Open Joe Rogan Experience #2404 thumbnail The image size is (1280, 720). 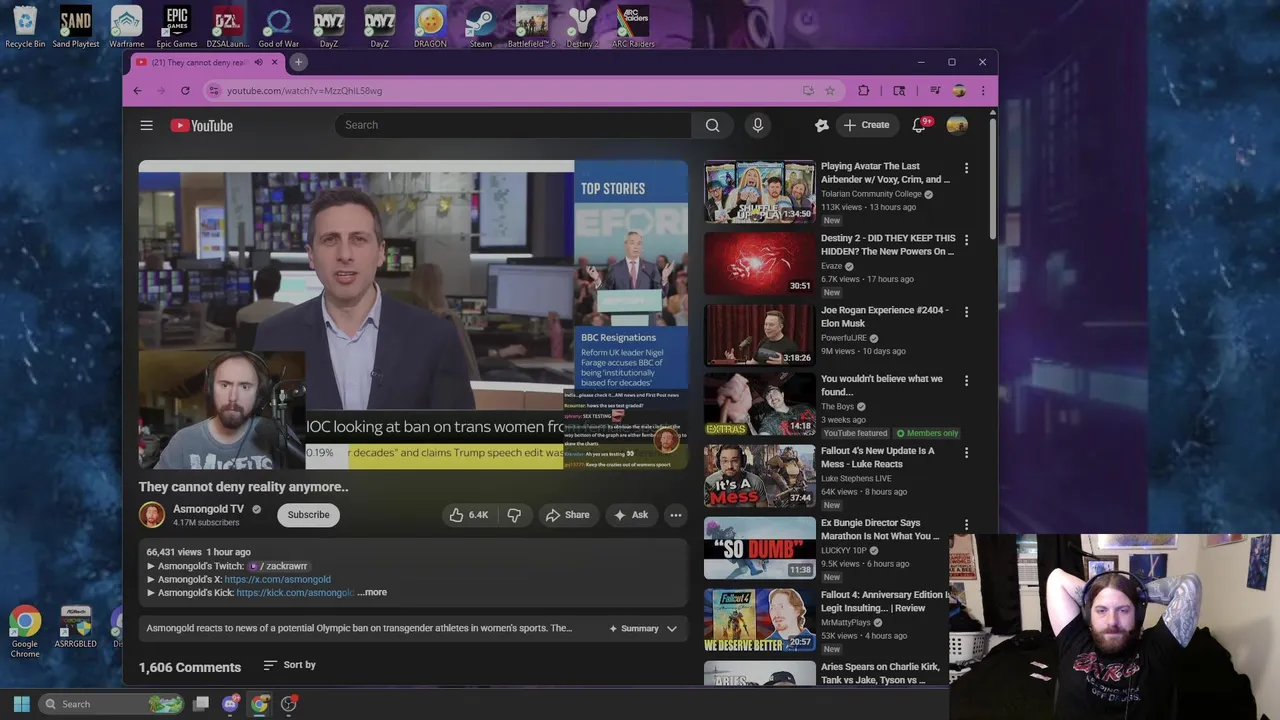(x=760, y=335)
